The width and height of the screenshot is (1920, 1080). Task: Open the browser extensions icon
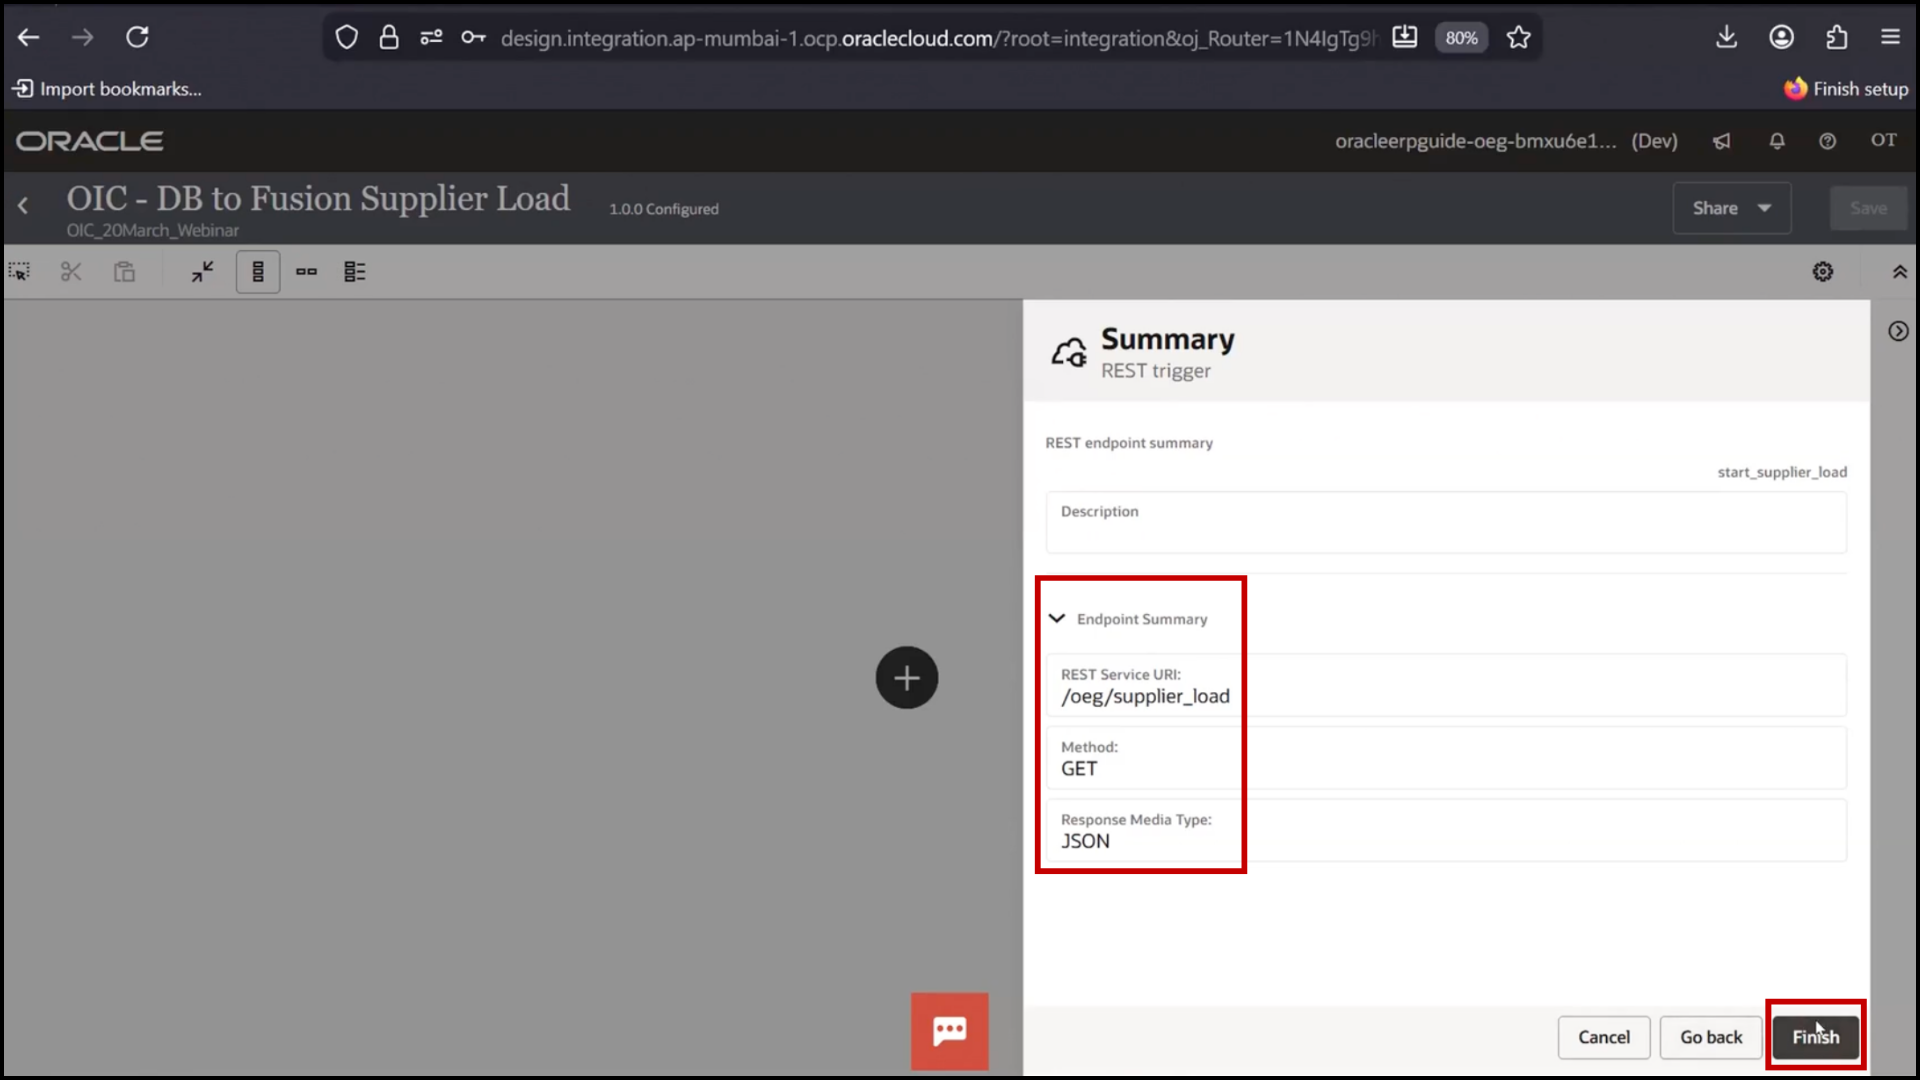pyautogui.click(x=1836, y=38)
